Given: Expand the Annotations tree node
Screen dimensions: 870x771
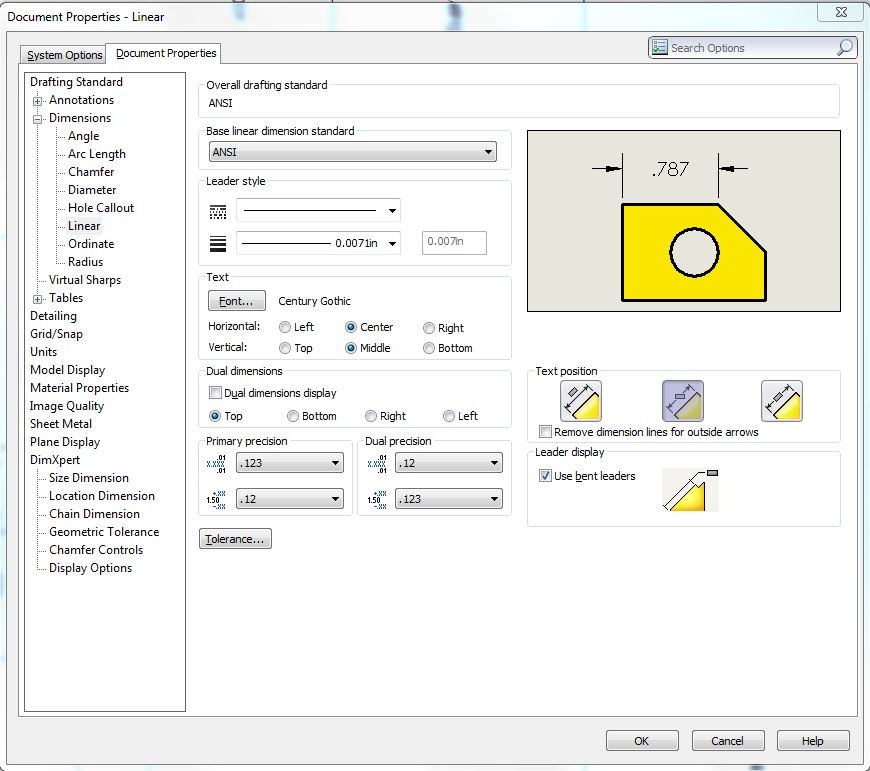Looking at the screenshot, I should coord(37,101).
